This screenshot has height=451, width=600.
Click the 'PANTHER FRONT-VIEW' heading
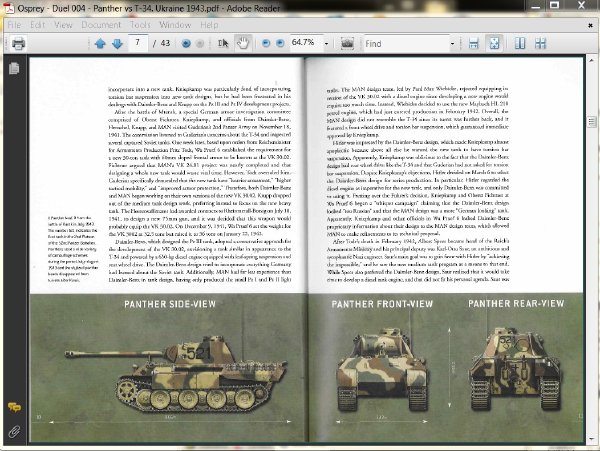[x=382, y=304]
